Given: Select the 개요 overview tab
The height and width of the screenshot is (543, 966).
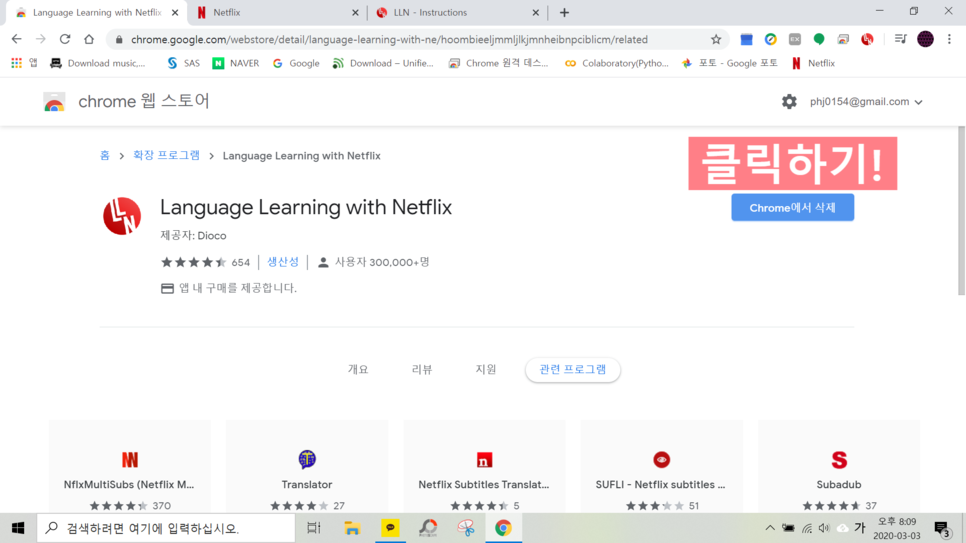Looking at the screenshot, I should tap(358, 369).
